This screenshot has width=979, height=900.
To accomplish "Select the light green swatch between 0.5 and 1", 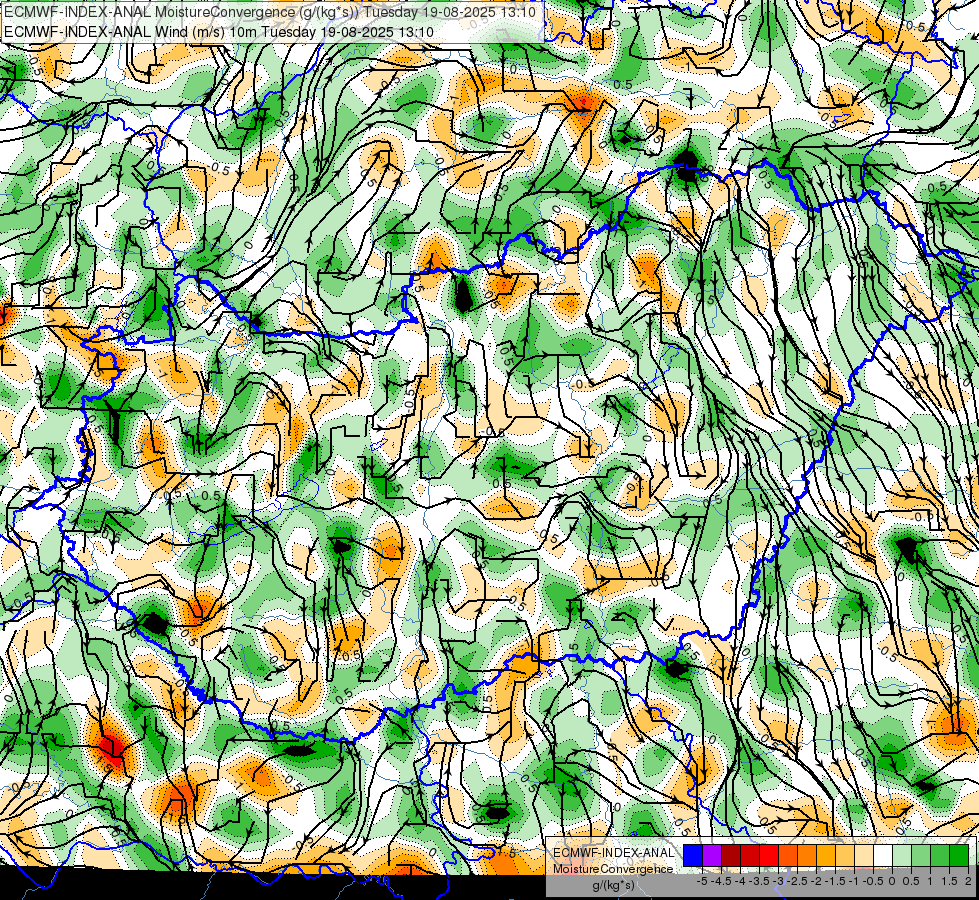I will click(x=921, y=855).
